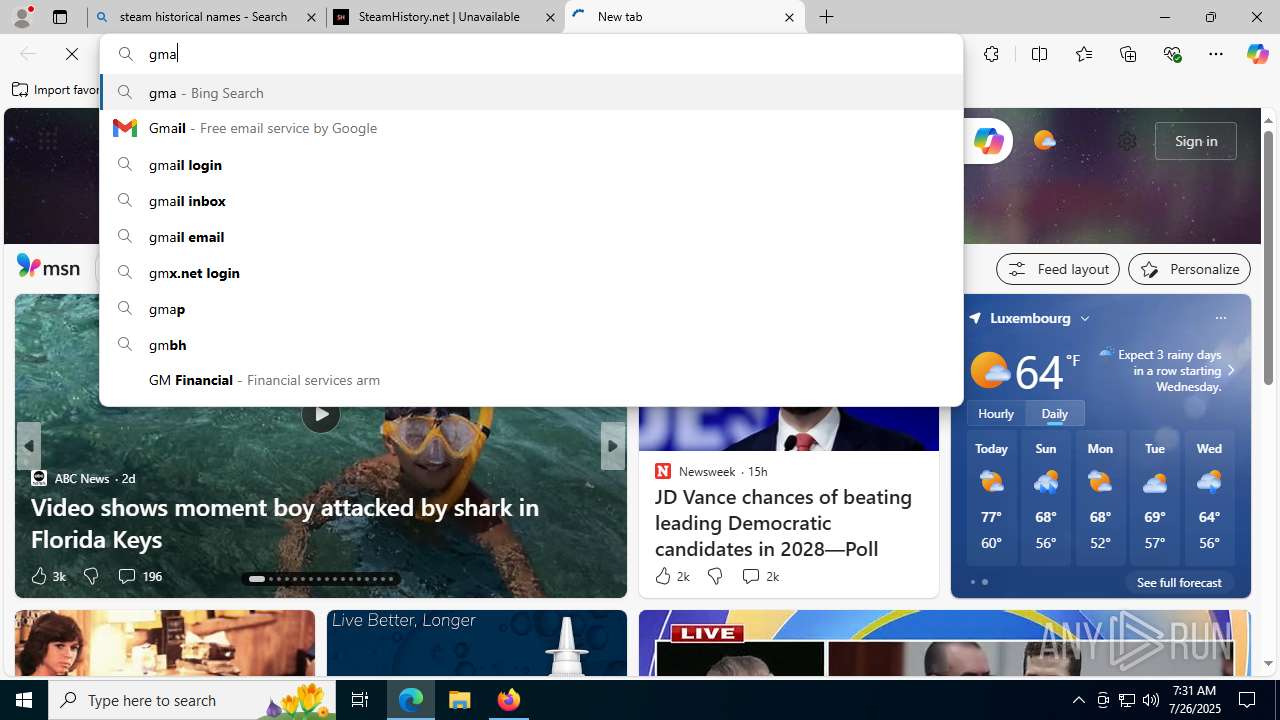Screen dimensions: 1280x720
Task: Dislike the shark attack story
Action: tap(91, 576)
